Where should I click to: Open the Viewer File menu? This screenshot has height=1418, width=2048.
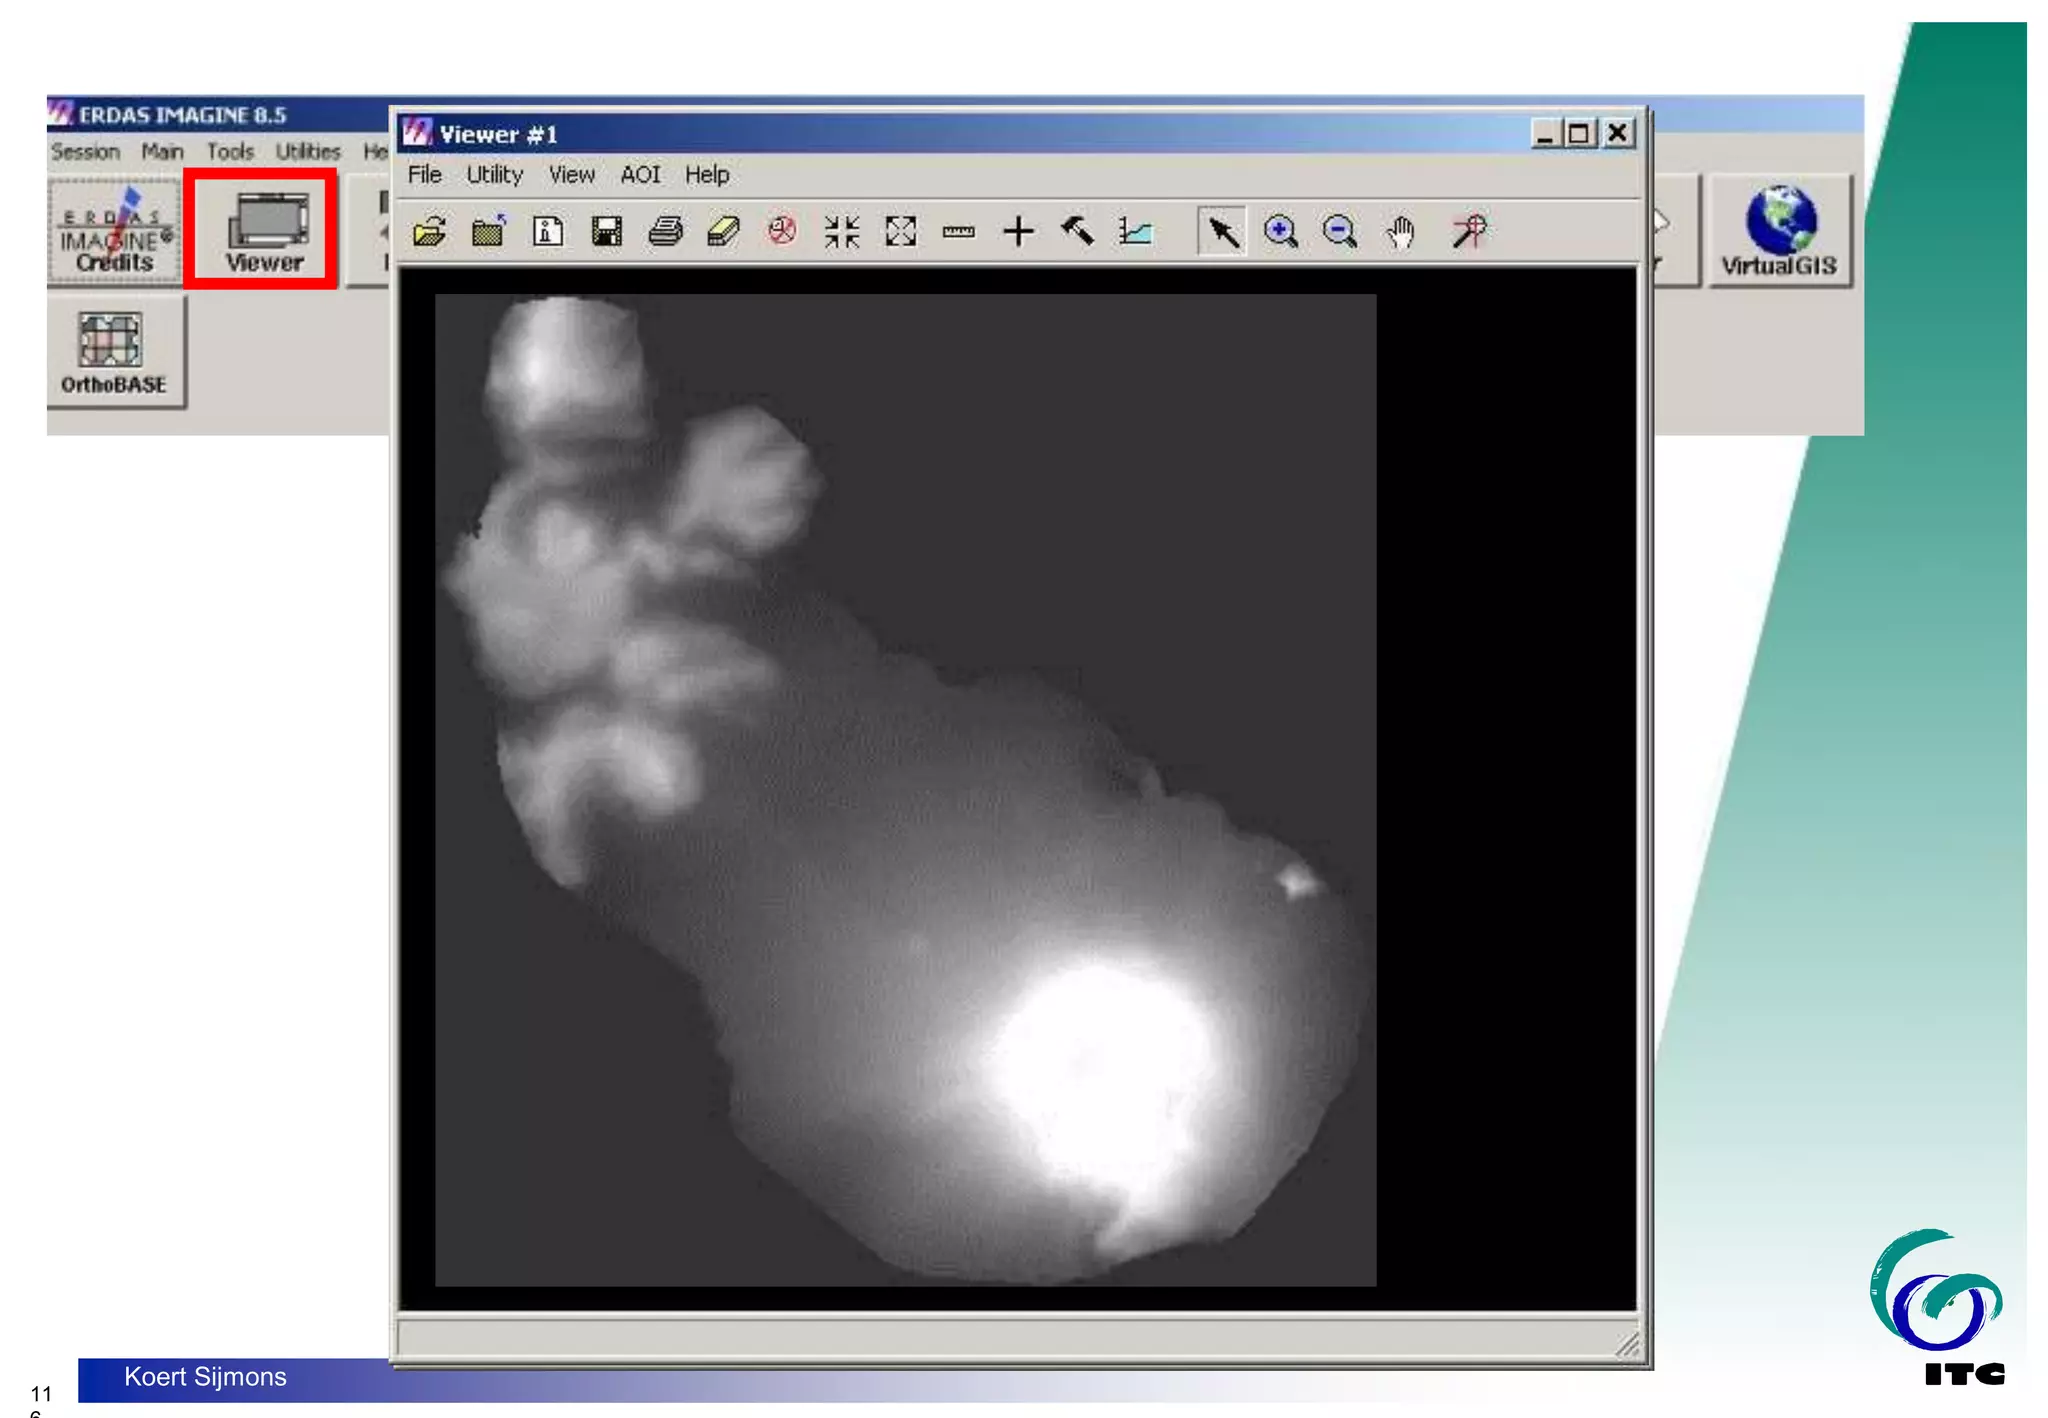(424, 175)
